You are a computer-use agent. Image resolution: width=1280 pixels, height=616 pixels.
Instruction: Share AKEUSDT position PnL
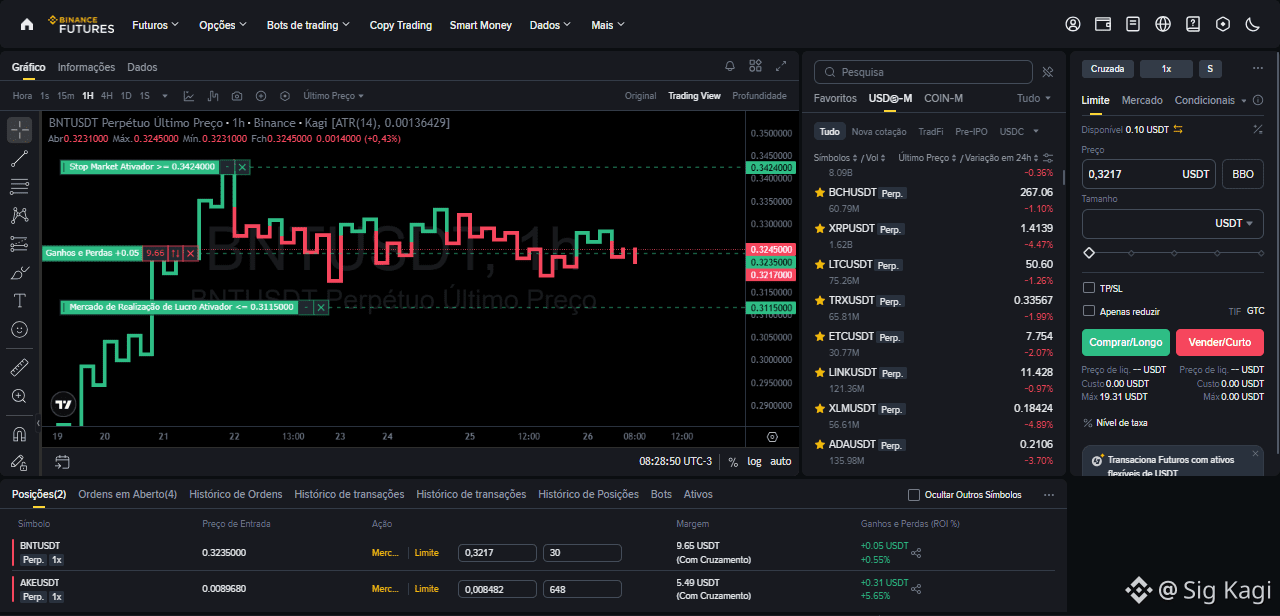click(916, 588)
